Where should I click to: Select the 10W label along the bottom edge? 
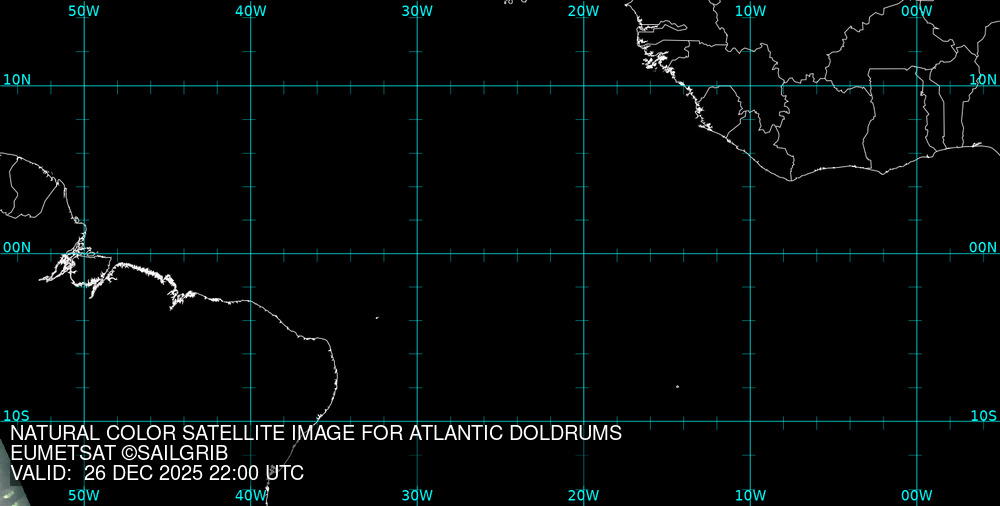tap(750, 495)
